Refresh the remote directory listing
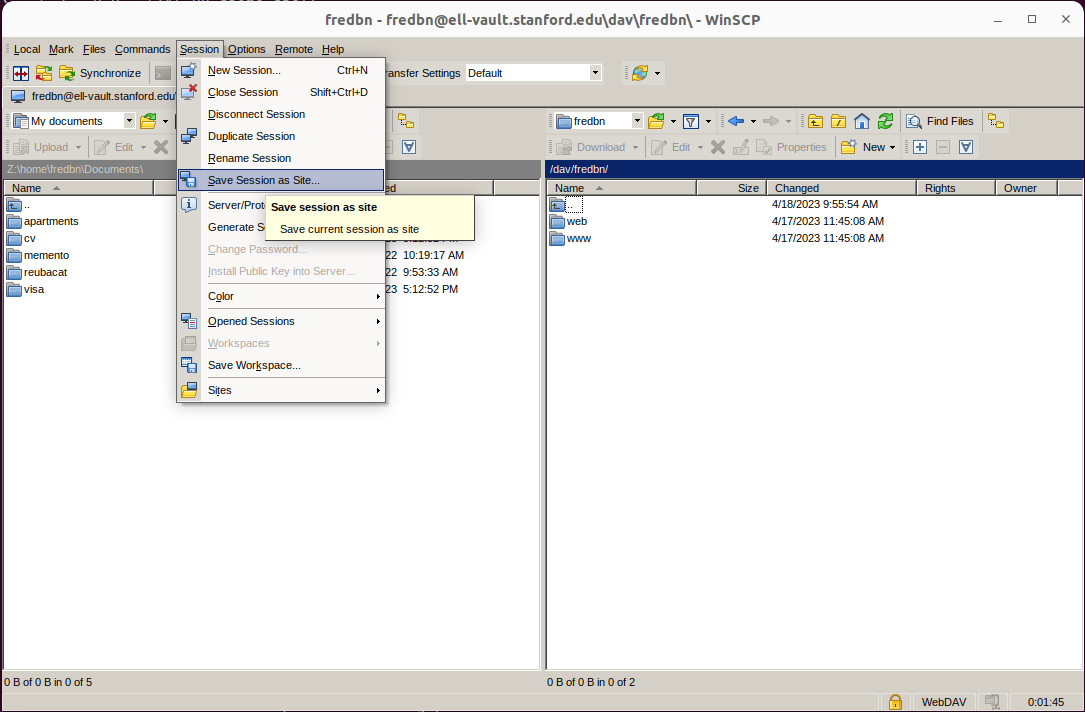1085x712 pixels. [x=885, y=121]
